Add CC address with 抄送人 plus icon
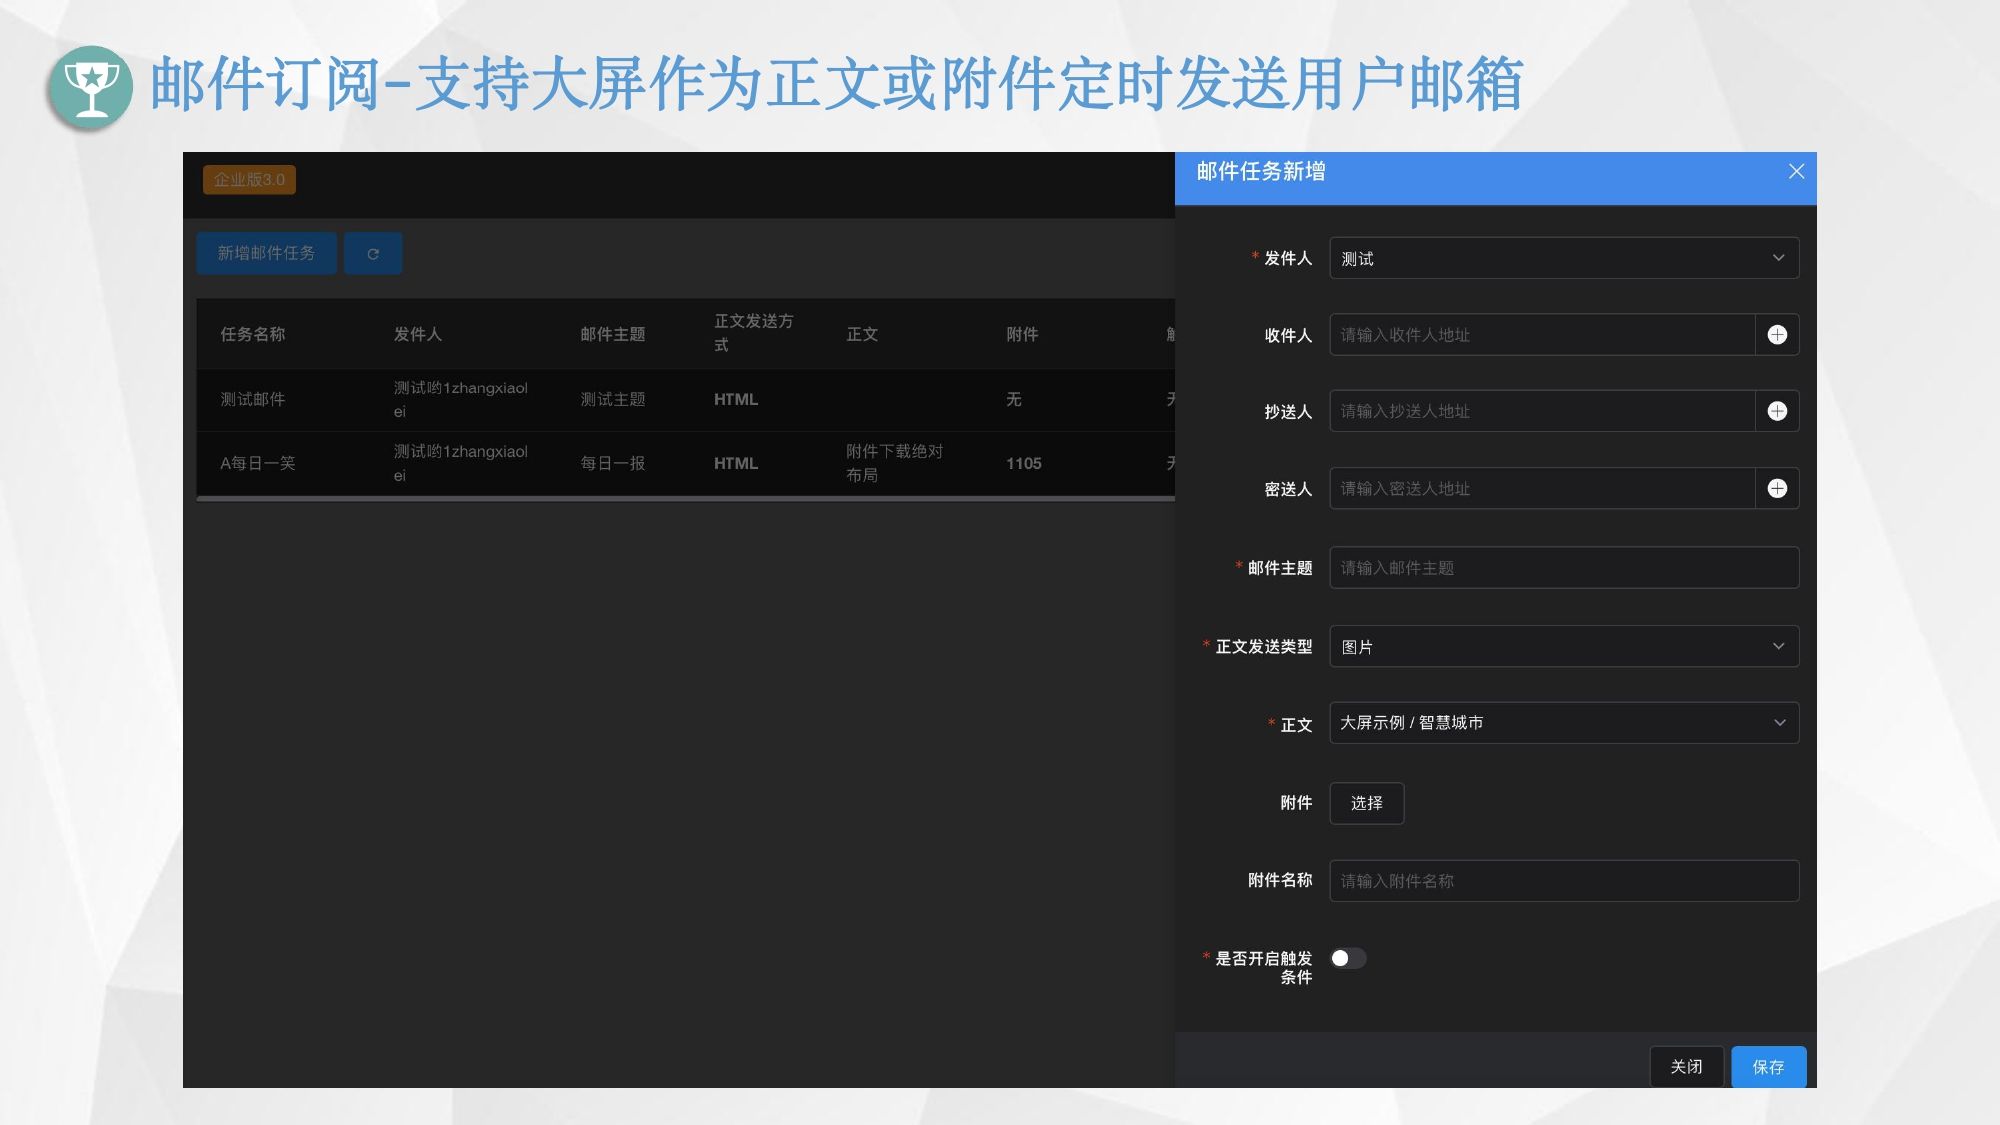The width and height of the screenshot is (2000, 1125). click(1777, 411)
